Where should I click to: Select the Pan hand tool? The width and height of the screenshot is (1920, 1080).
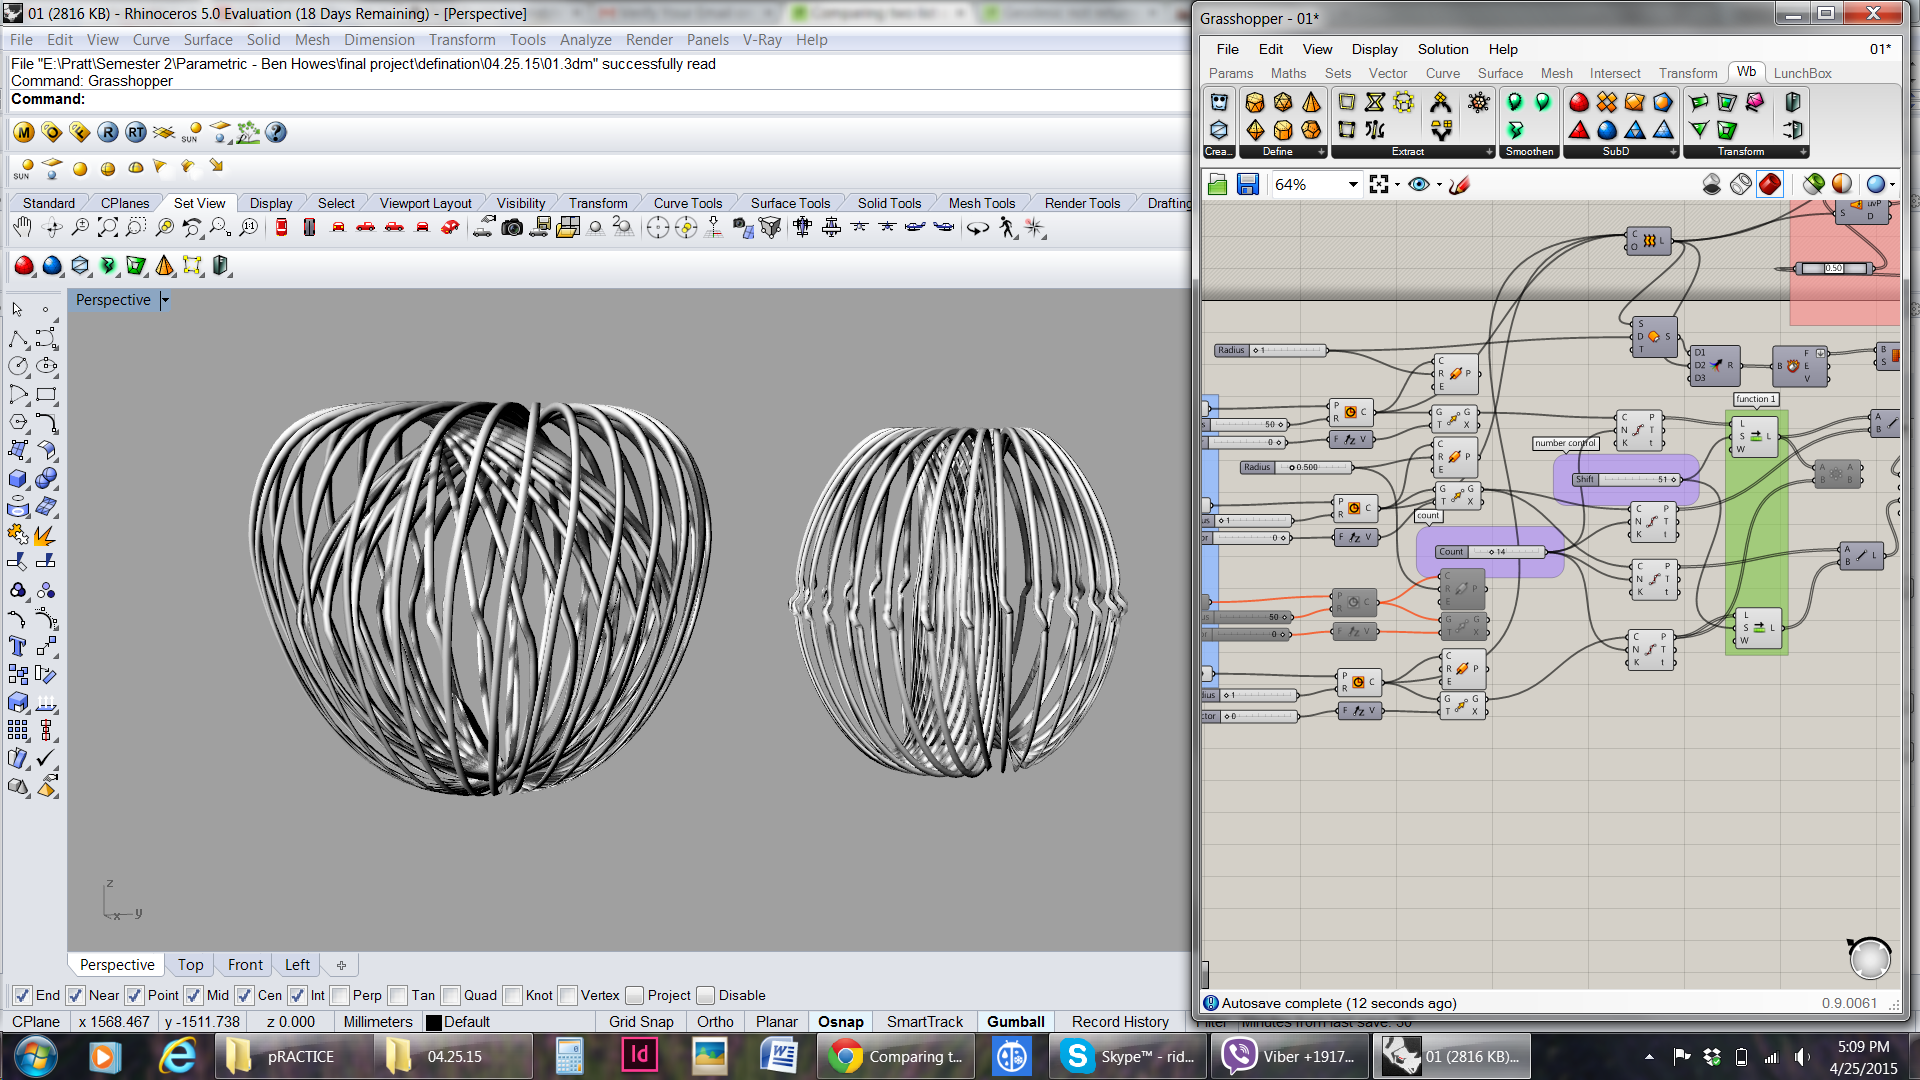pyautogui.click(x=22, y=228)
